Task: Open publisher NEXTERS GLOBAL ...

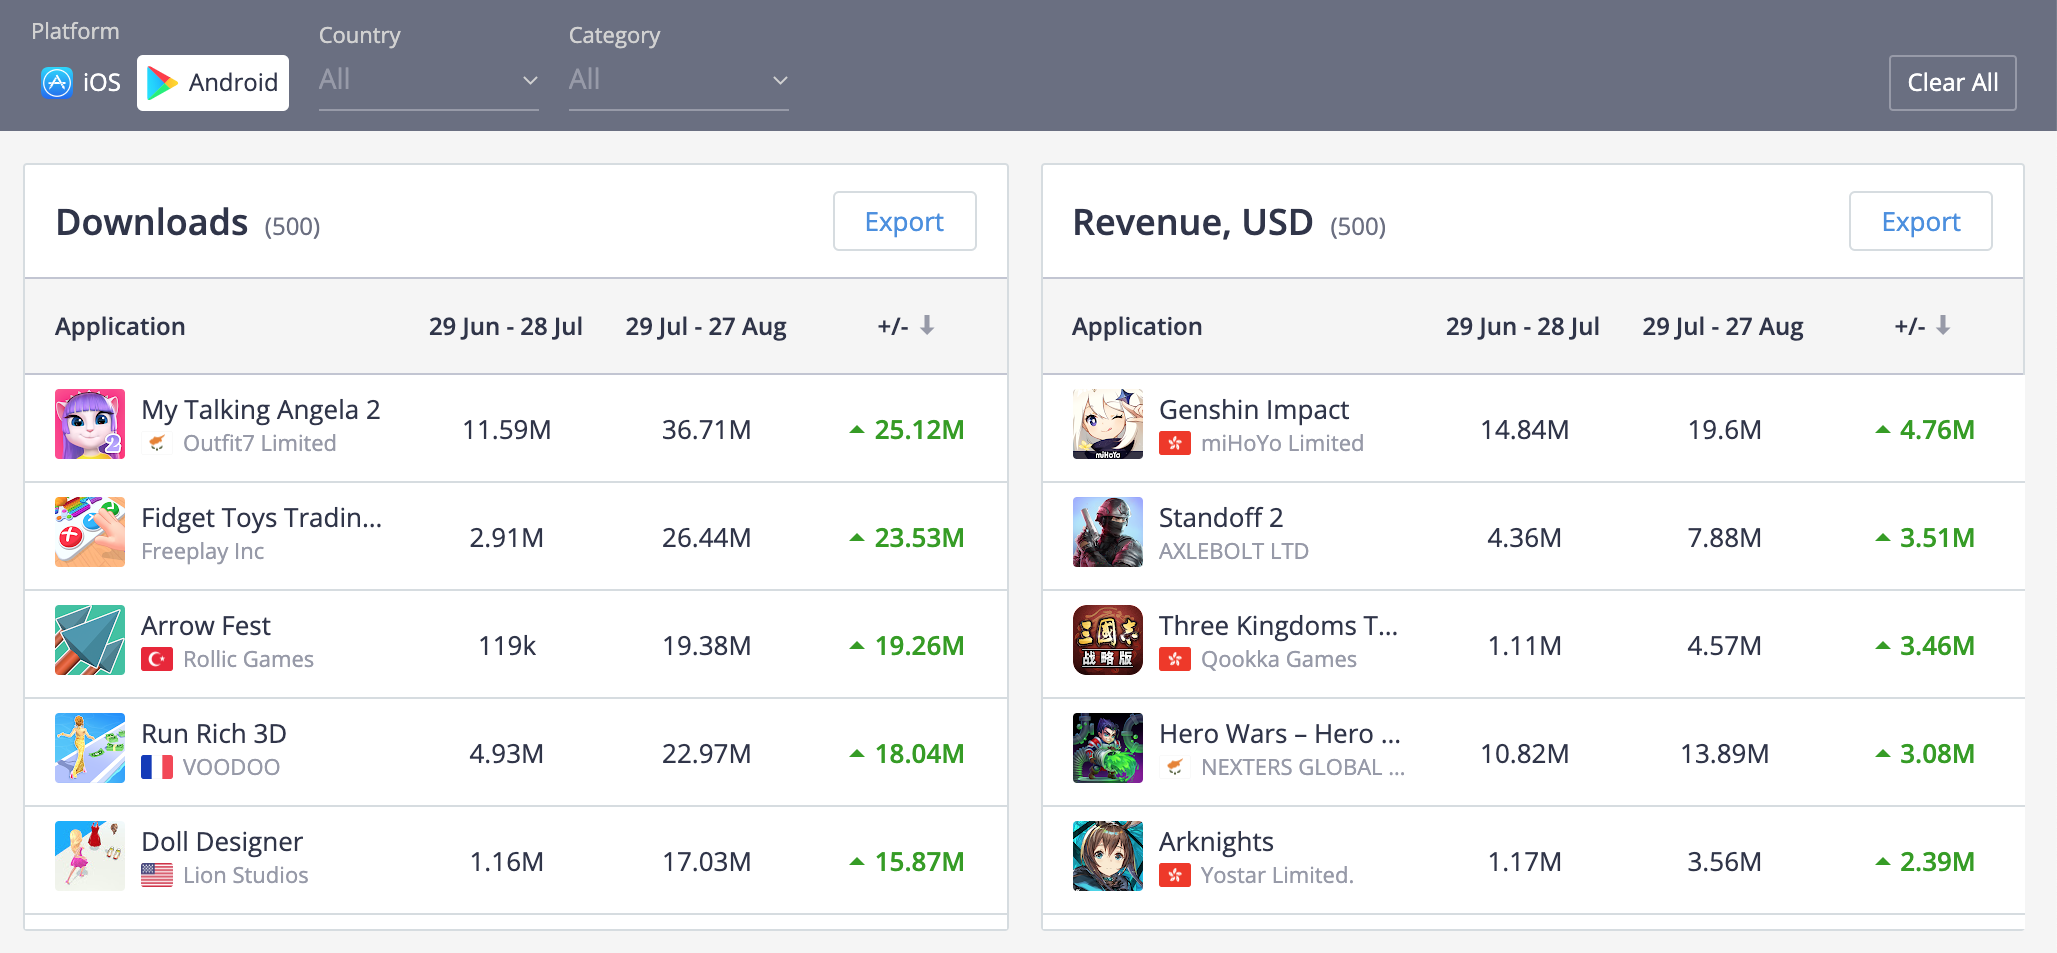Action: pos(1303,767)
